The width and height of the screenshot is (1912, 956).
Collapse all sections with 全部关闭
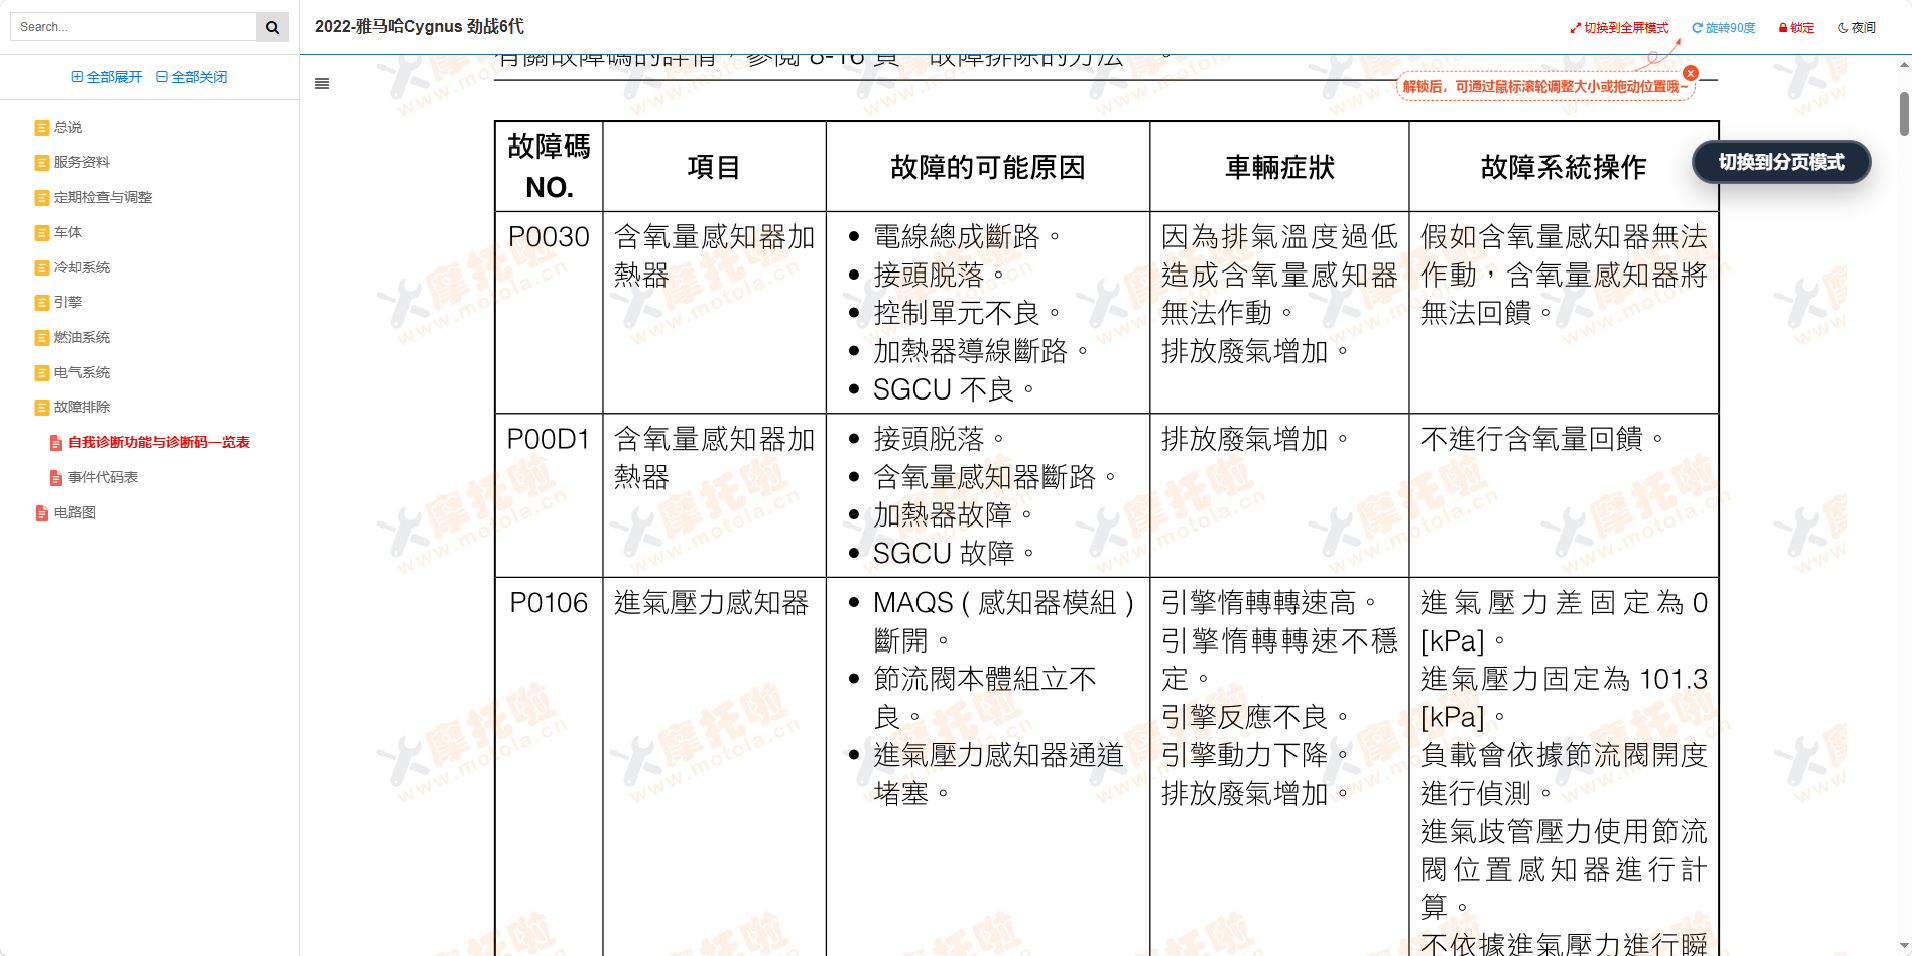pos(192,77)
